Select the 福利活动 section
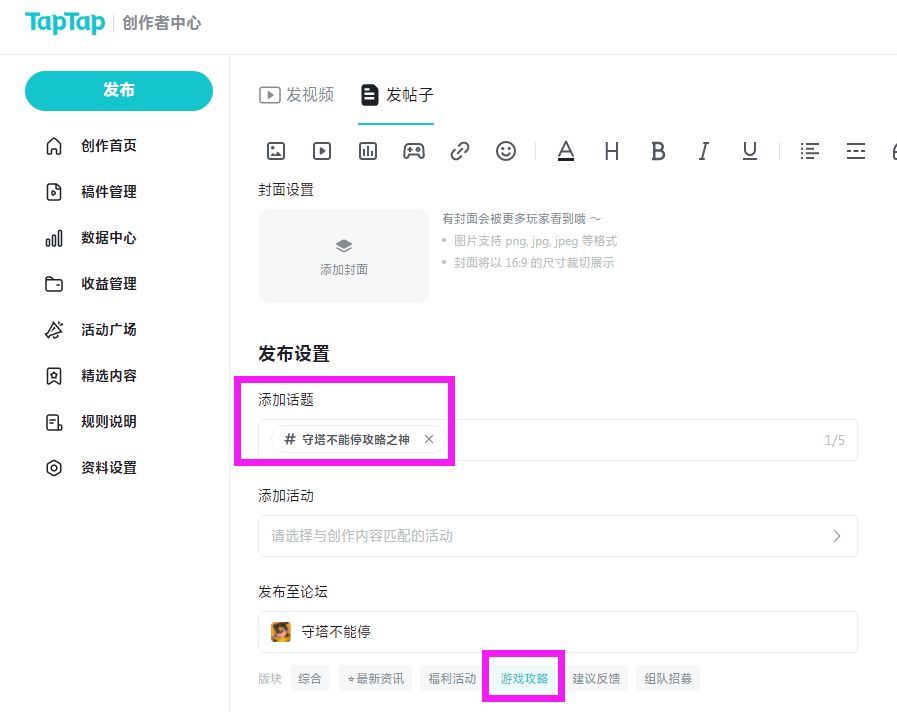Viewport: 897px width, 712px height. 452,679
